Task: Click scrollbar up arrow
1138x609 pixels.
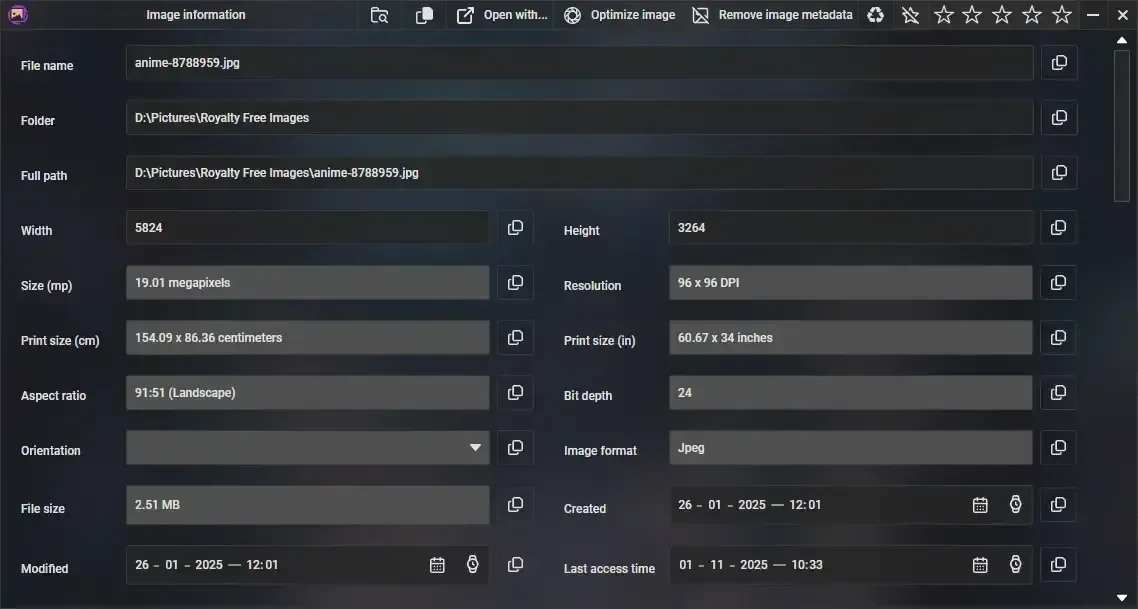Action: (1122, 40)
